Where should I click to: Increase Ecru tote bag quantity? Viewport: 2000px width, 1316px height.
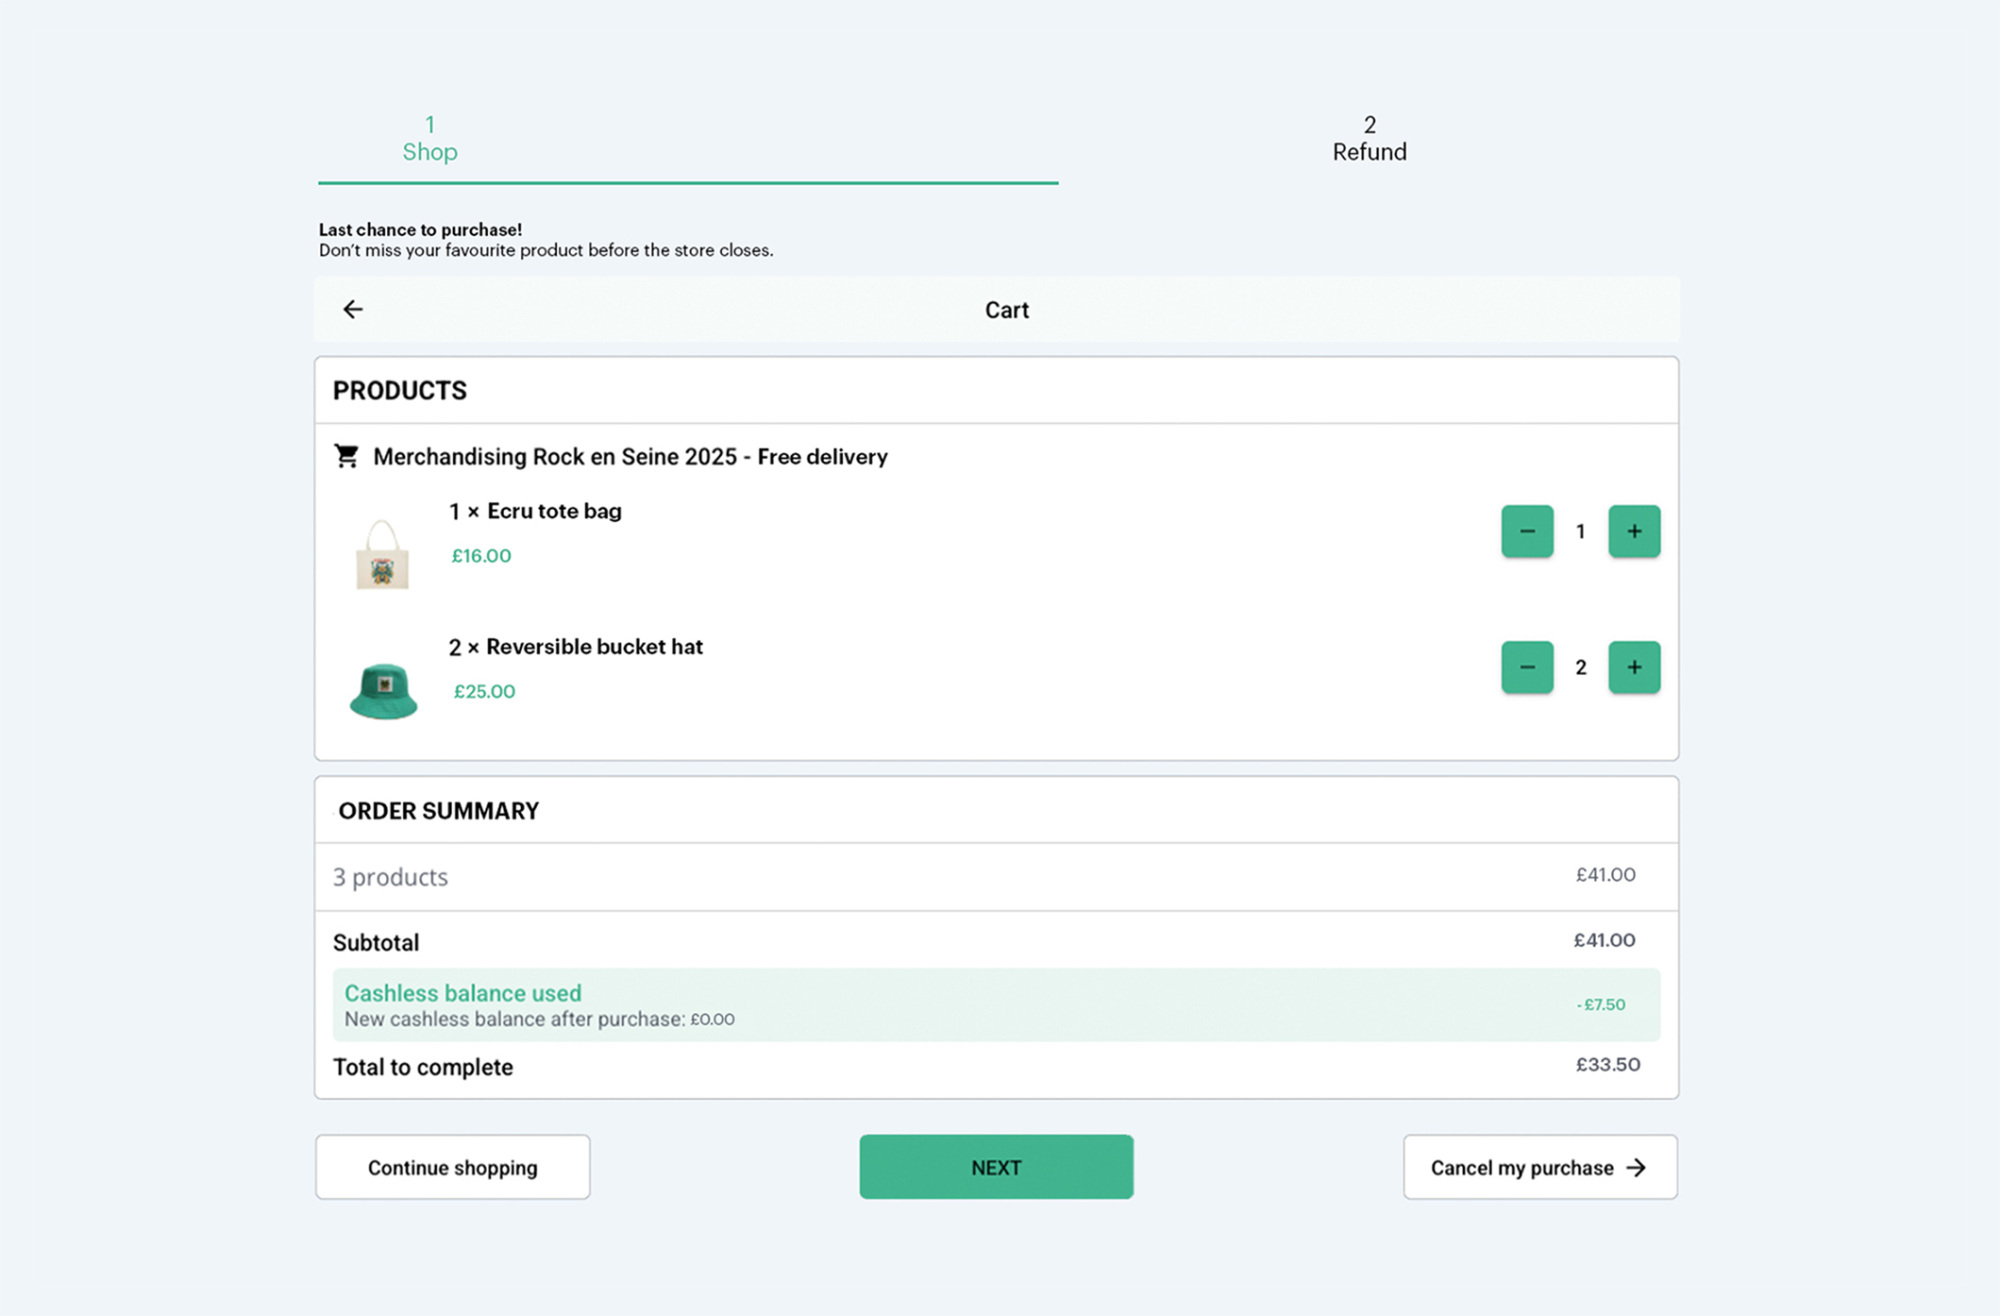coord(1633,531)
